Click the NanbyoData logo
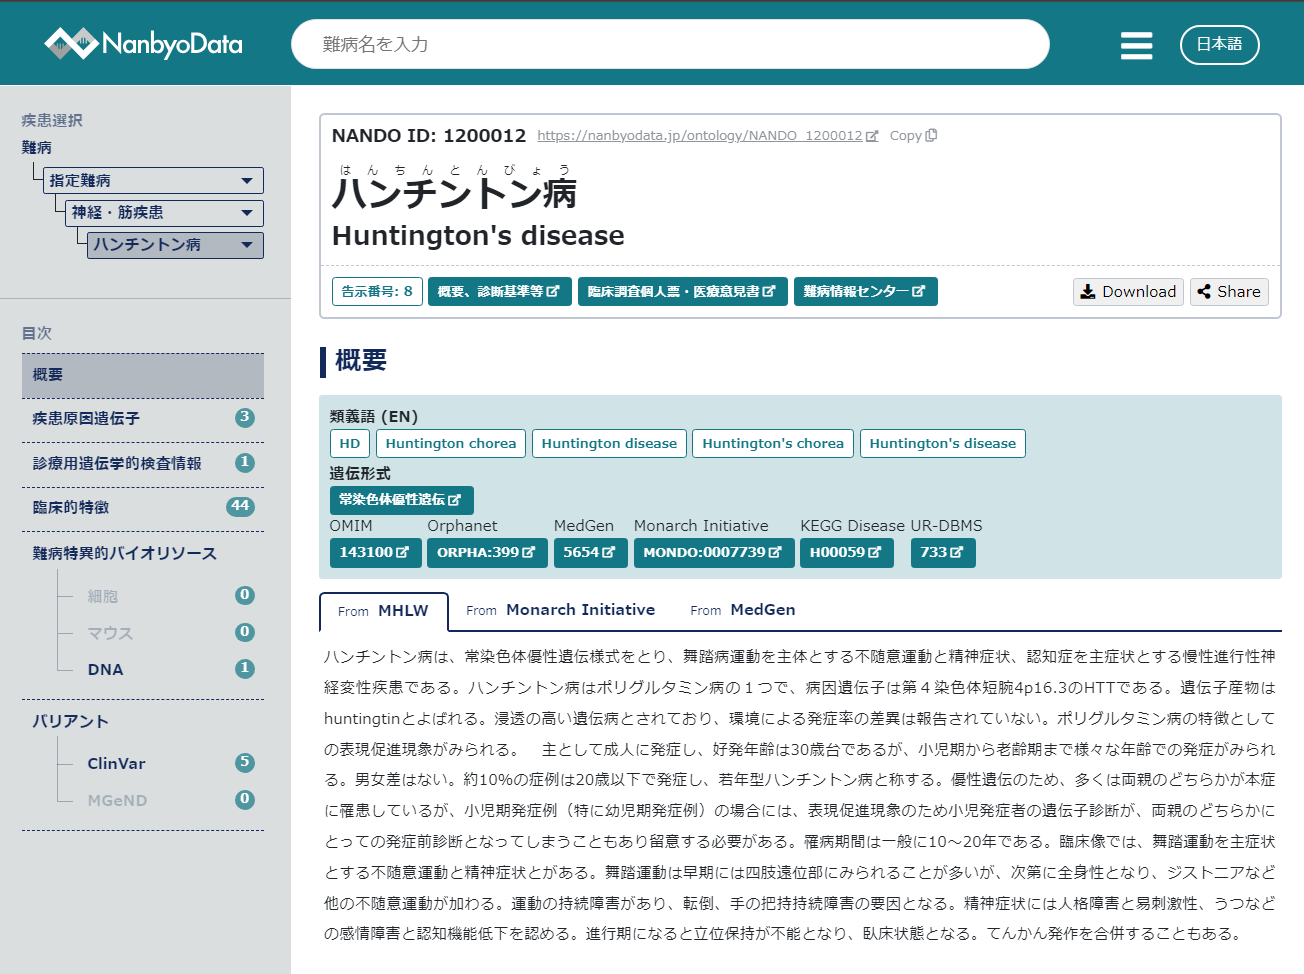 click(143, 44)
